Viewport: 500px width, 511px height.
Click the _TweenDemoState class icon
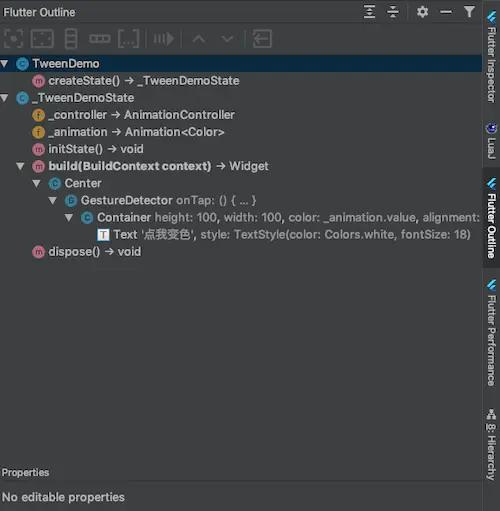pyautogui.click(x=22, y=98)
